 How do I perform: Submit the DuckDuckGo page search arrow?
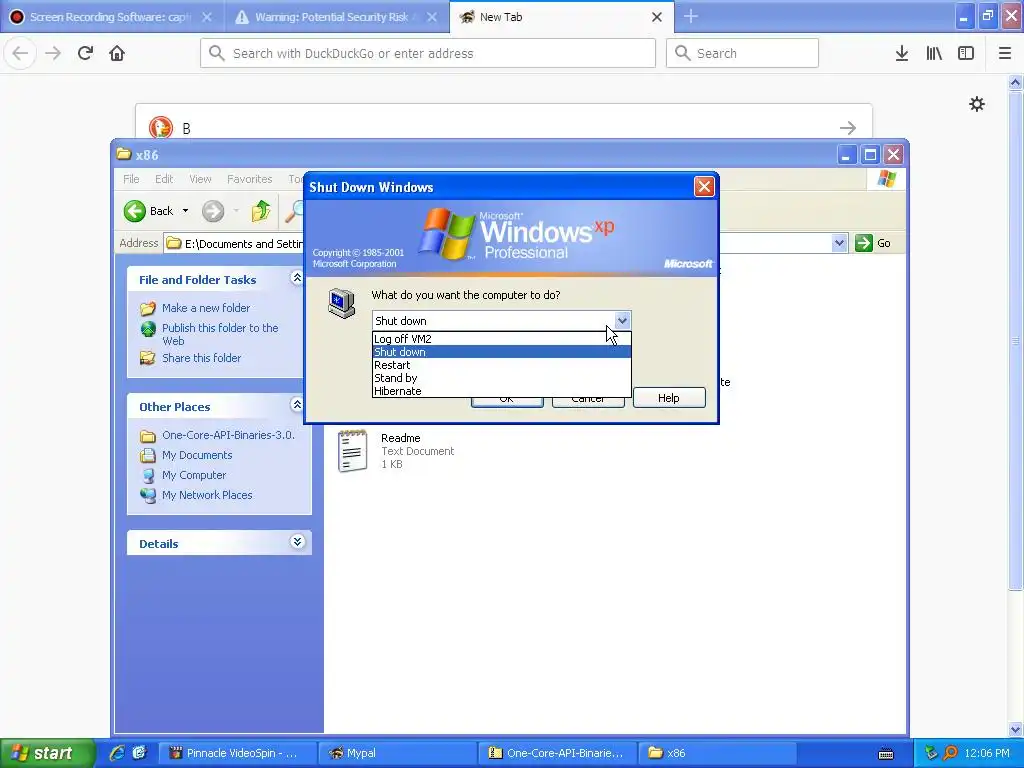[848, 128]
